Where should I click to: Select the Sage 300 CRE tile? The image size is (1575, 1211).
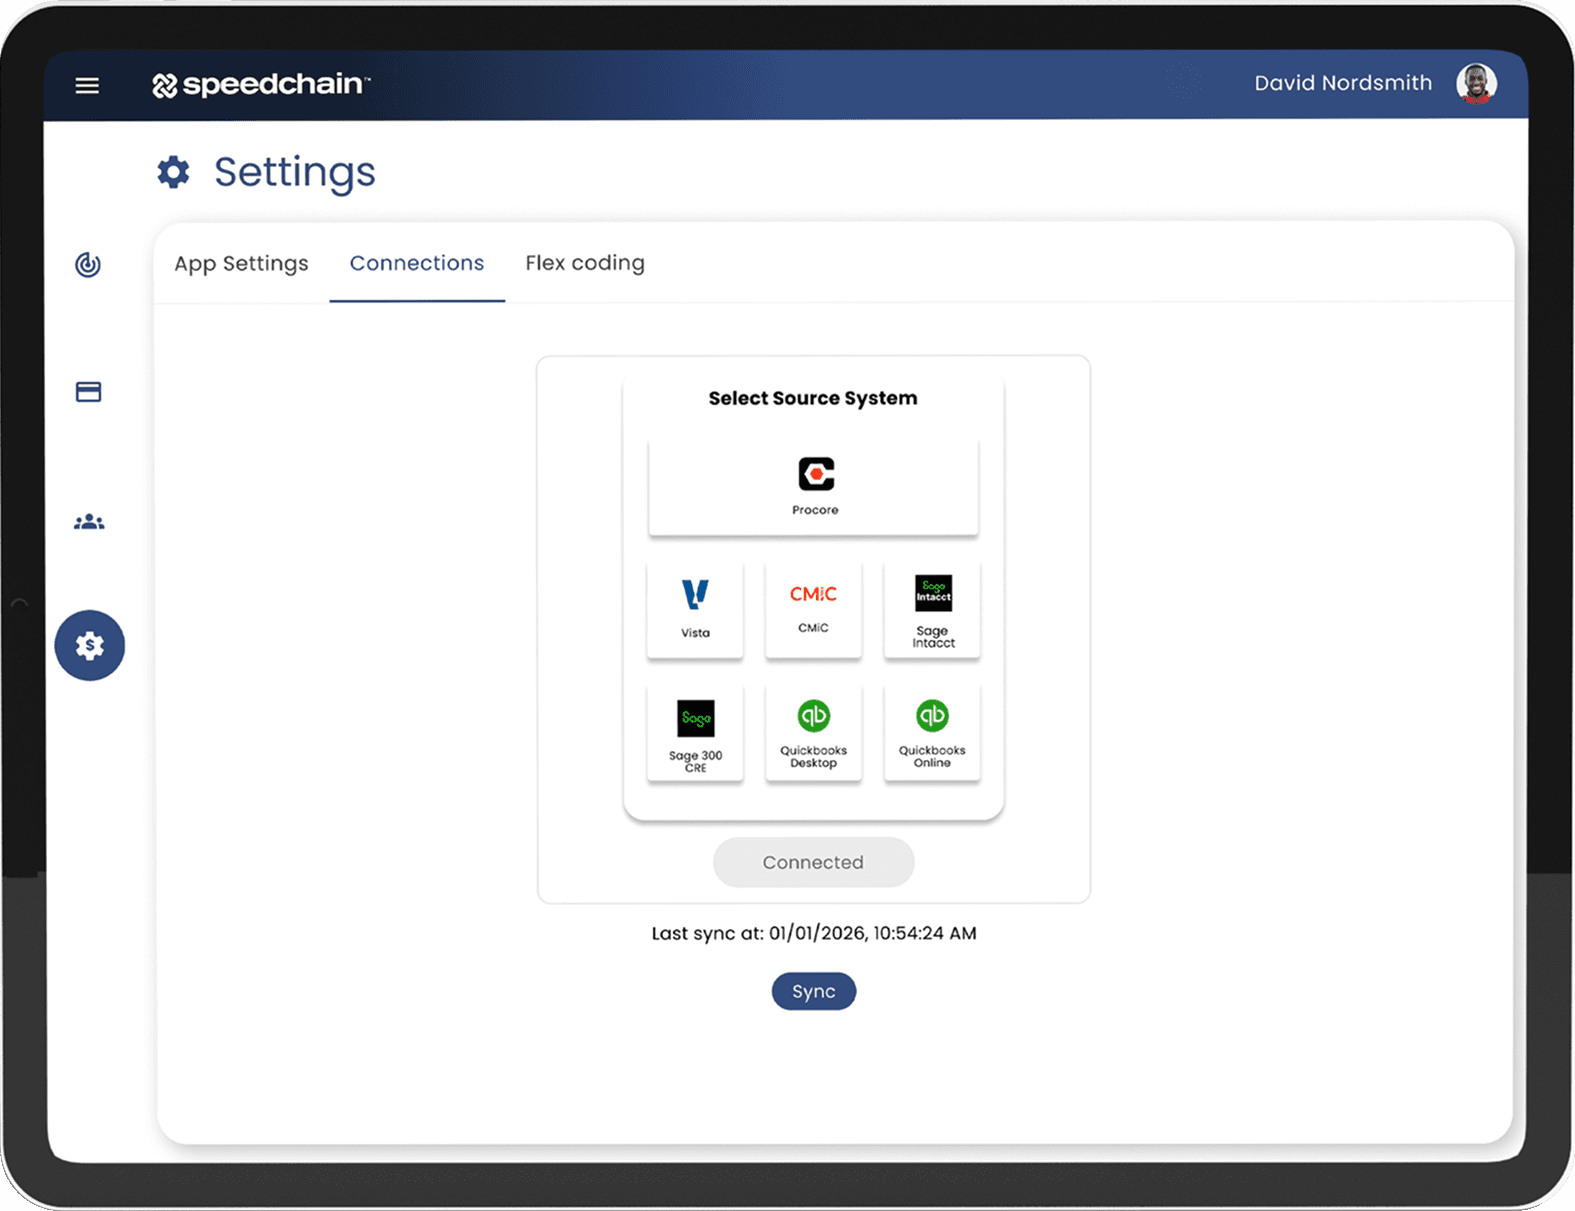[695, 732]
